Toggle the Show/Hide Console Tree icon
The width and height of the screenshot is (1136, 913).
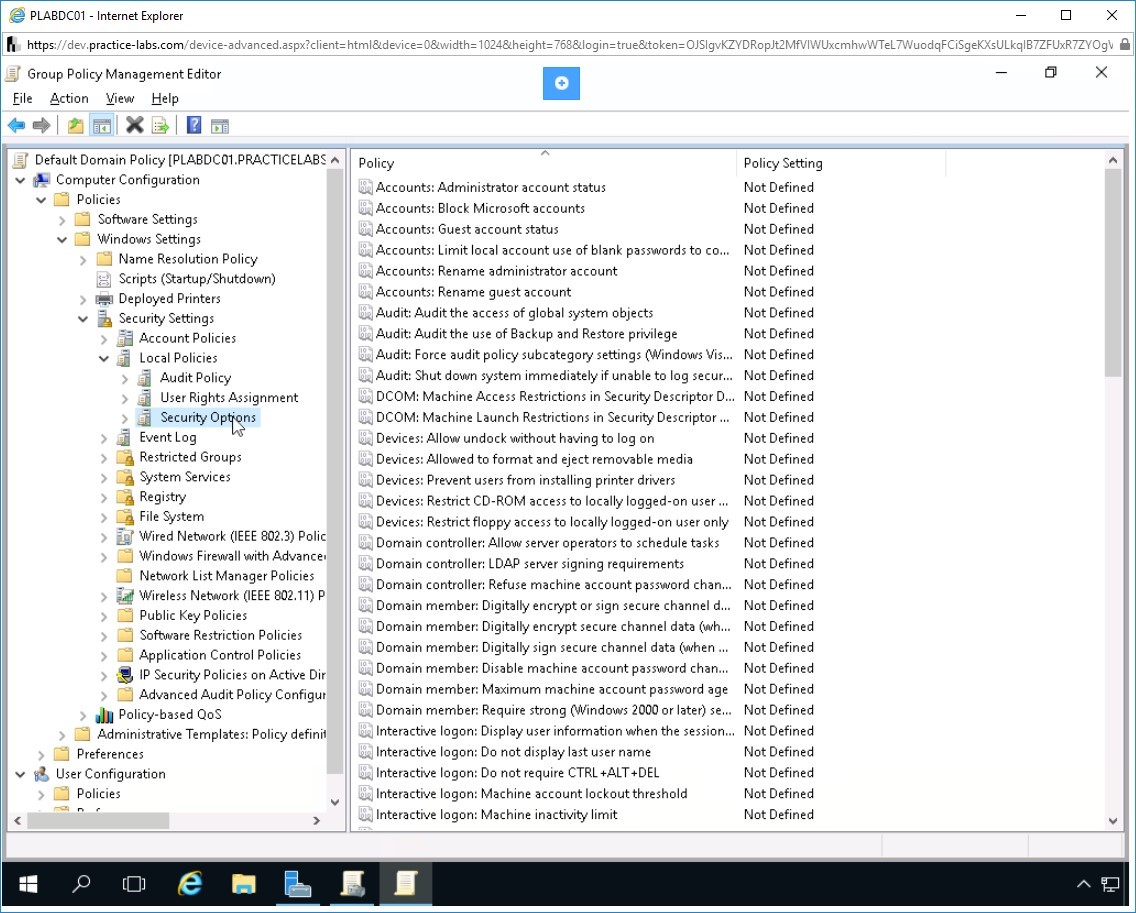pyautogui.click(x=102, y=125)
